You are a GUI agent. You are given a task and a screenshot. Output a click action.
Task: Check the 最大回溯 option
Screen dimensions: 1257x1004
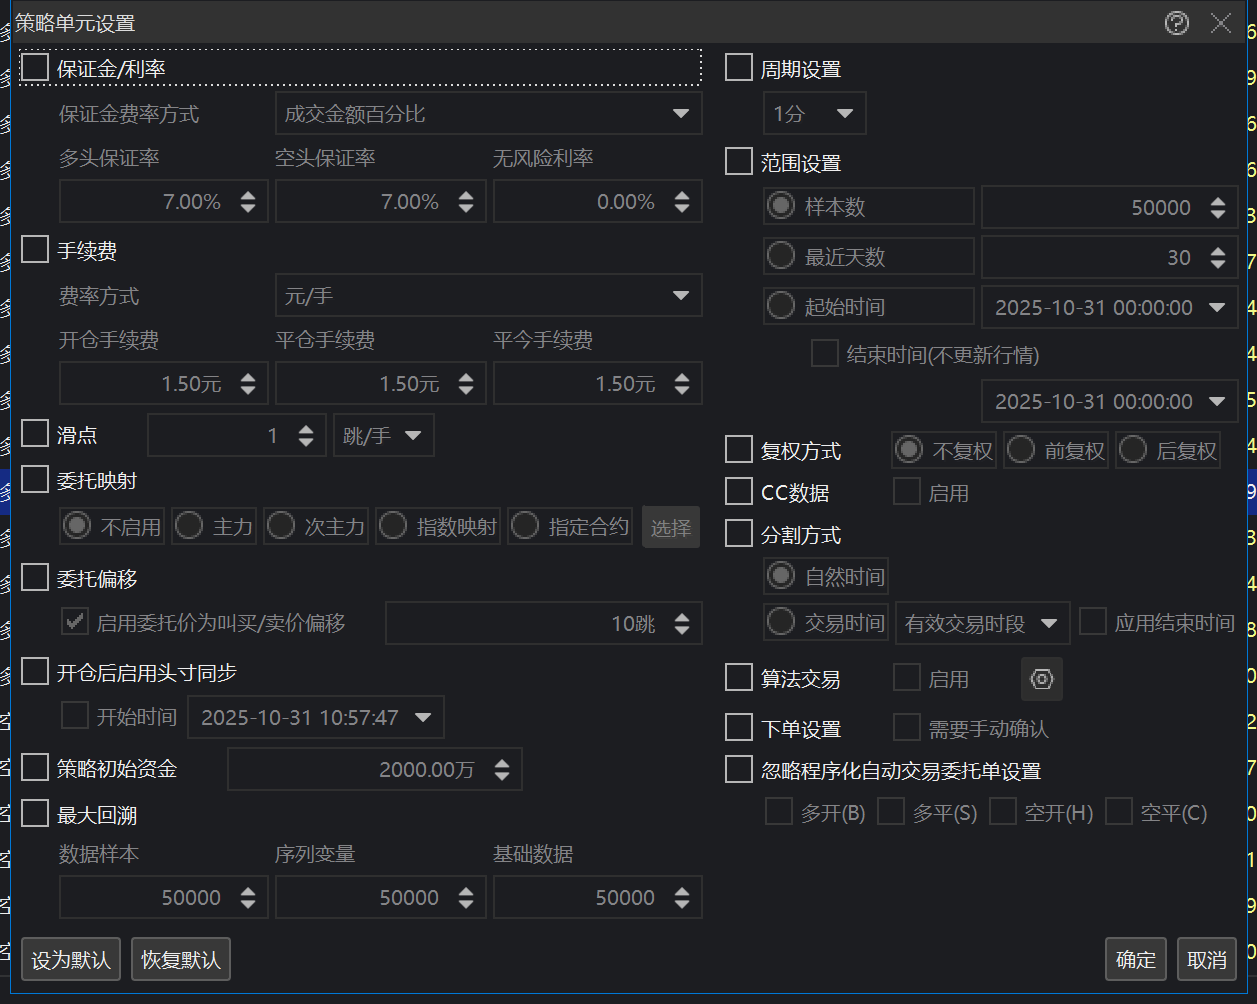pyautogui.click(x=35, y=814)
